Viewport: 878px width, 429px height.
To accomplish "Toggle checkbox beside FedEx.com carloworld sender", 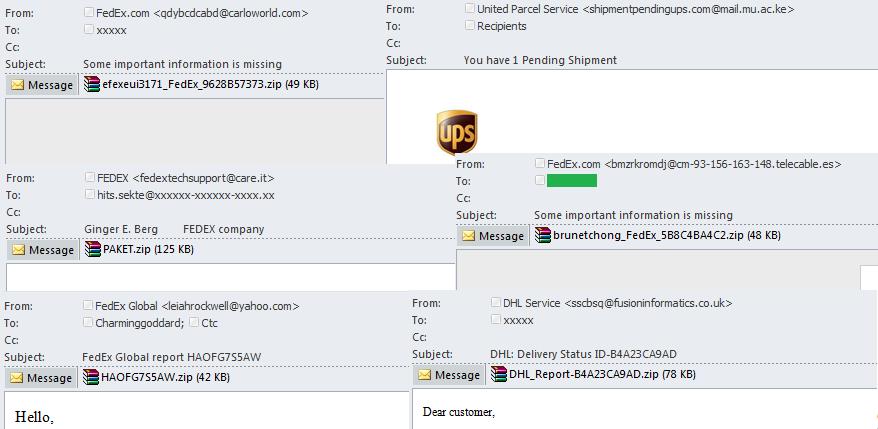I will [88, 12].
